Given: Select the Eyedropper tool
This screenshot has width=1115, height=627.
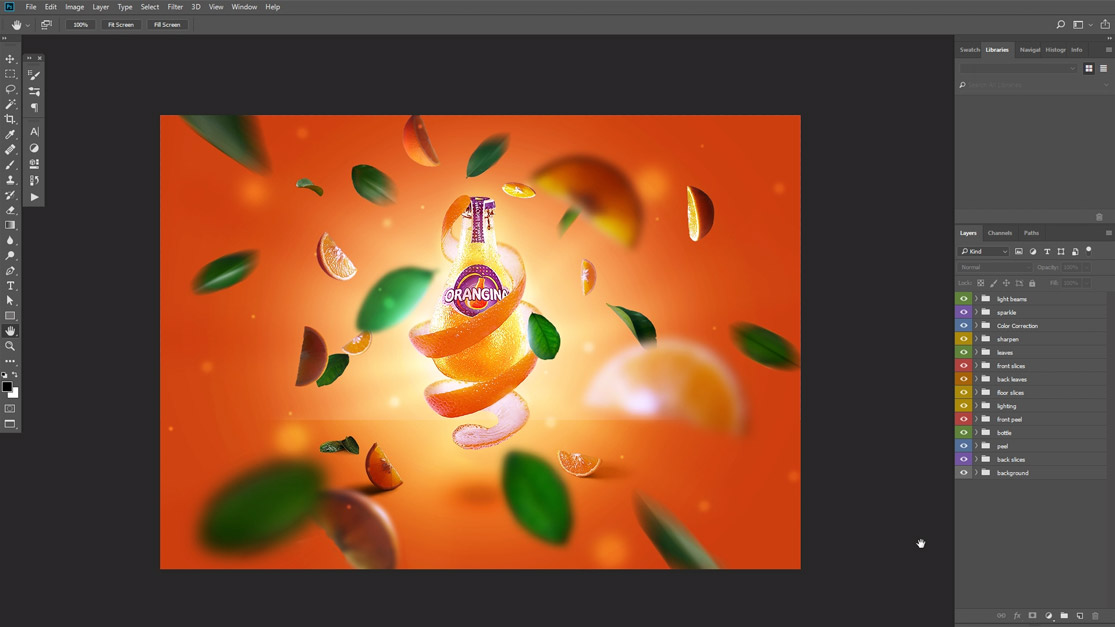Looking at the screenshot, I should [10, 134].
